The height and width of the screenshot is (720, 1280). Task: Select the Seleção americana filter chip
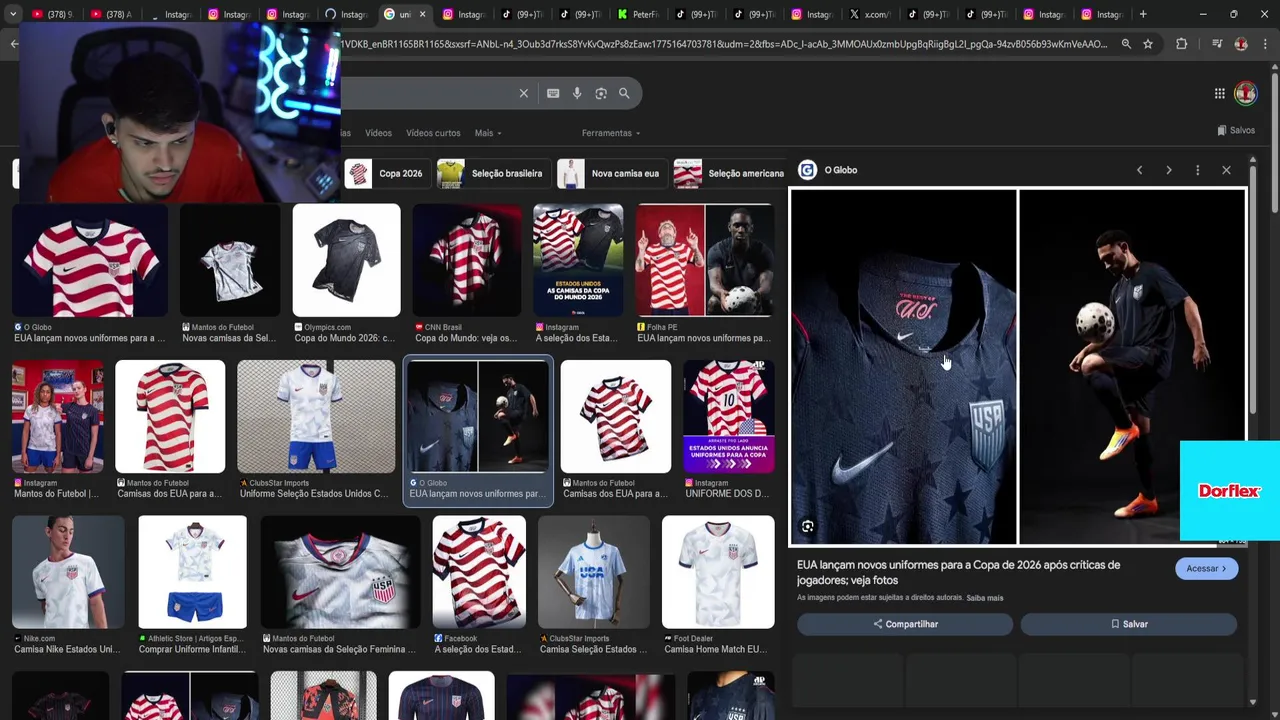pos(730,173)
